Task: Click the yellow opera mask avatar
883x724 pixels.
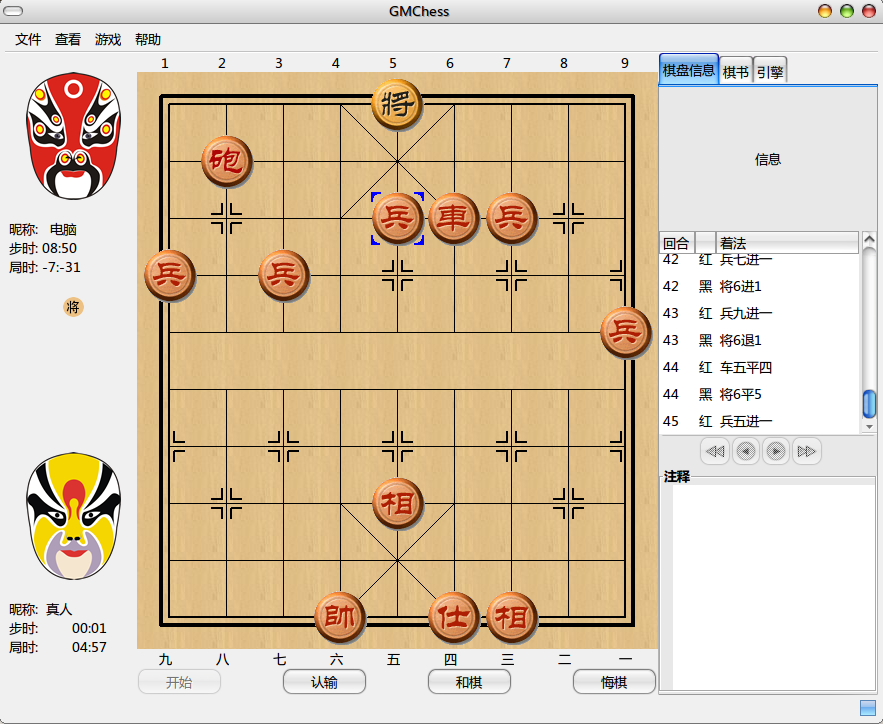Action: (73, 516)
